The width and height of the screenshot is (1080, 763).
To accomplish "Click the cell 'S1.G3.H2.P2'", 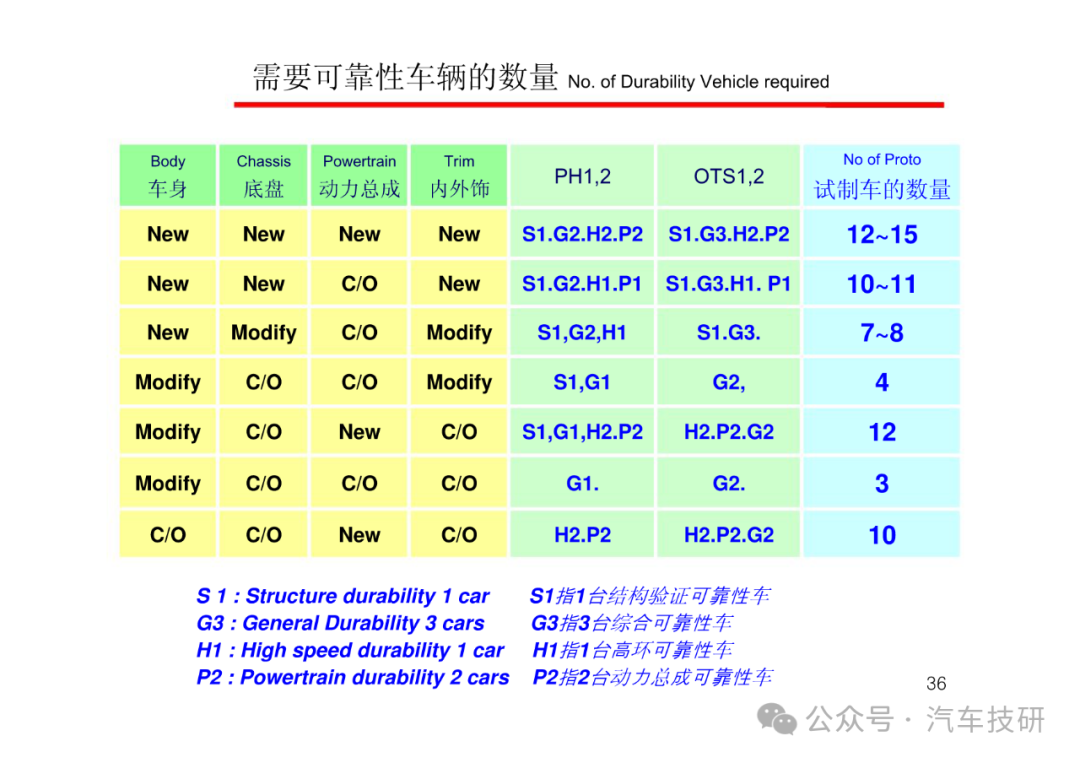I will tap(729, 234).
